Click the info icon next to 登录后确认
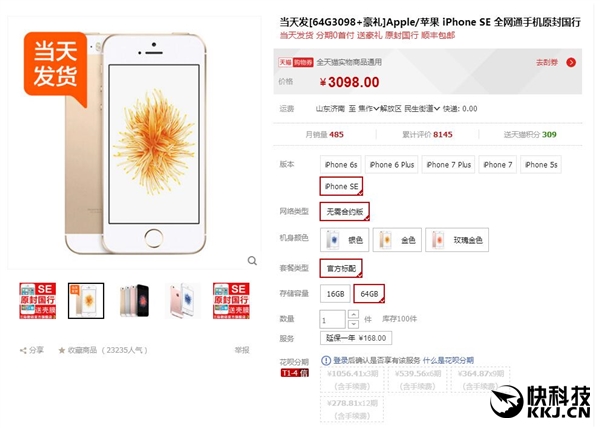The width and height of the screenshot is (600, 428). coord(326,360)
